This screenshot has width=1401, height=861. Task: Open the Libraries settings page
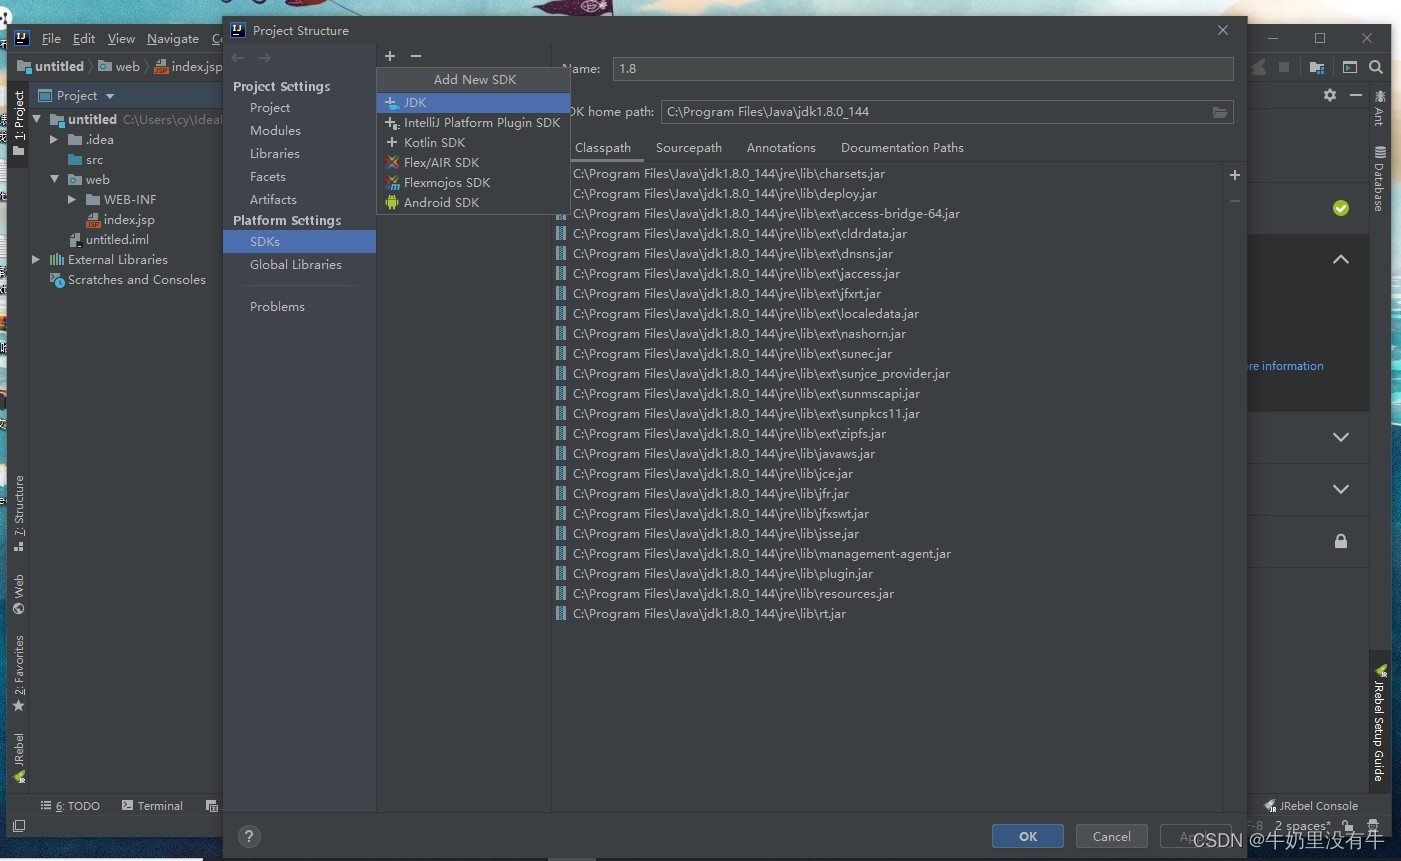click(x=275, y=154)
